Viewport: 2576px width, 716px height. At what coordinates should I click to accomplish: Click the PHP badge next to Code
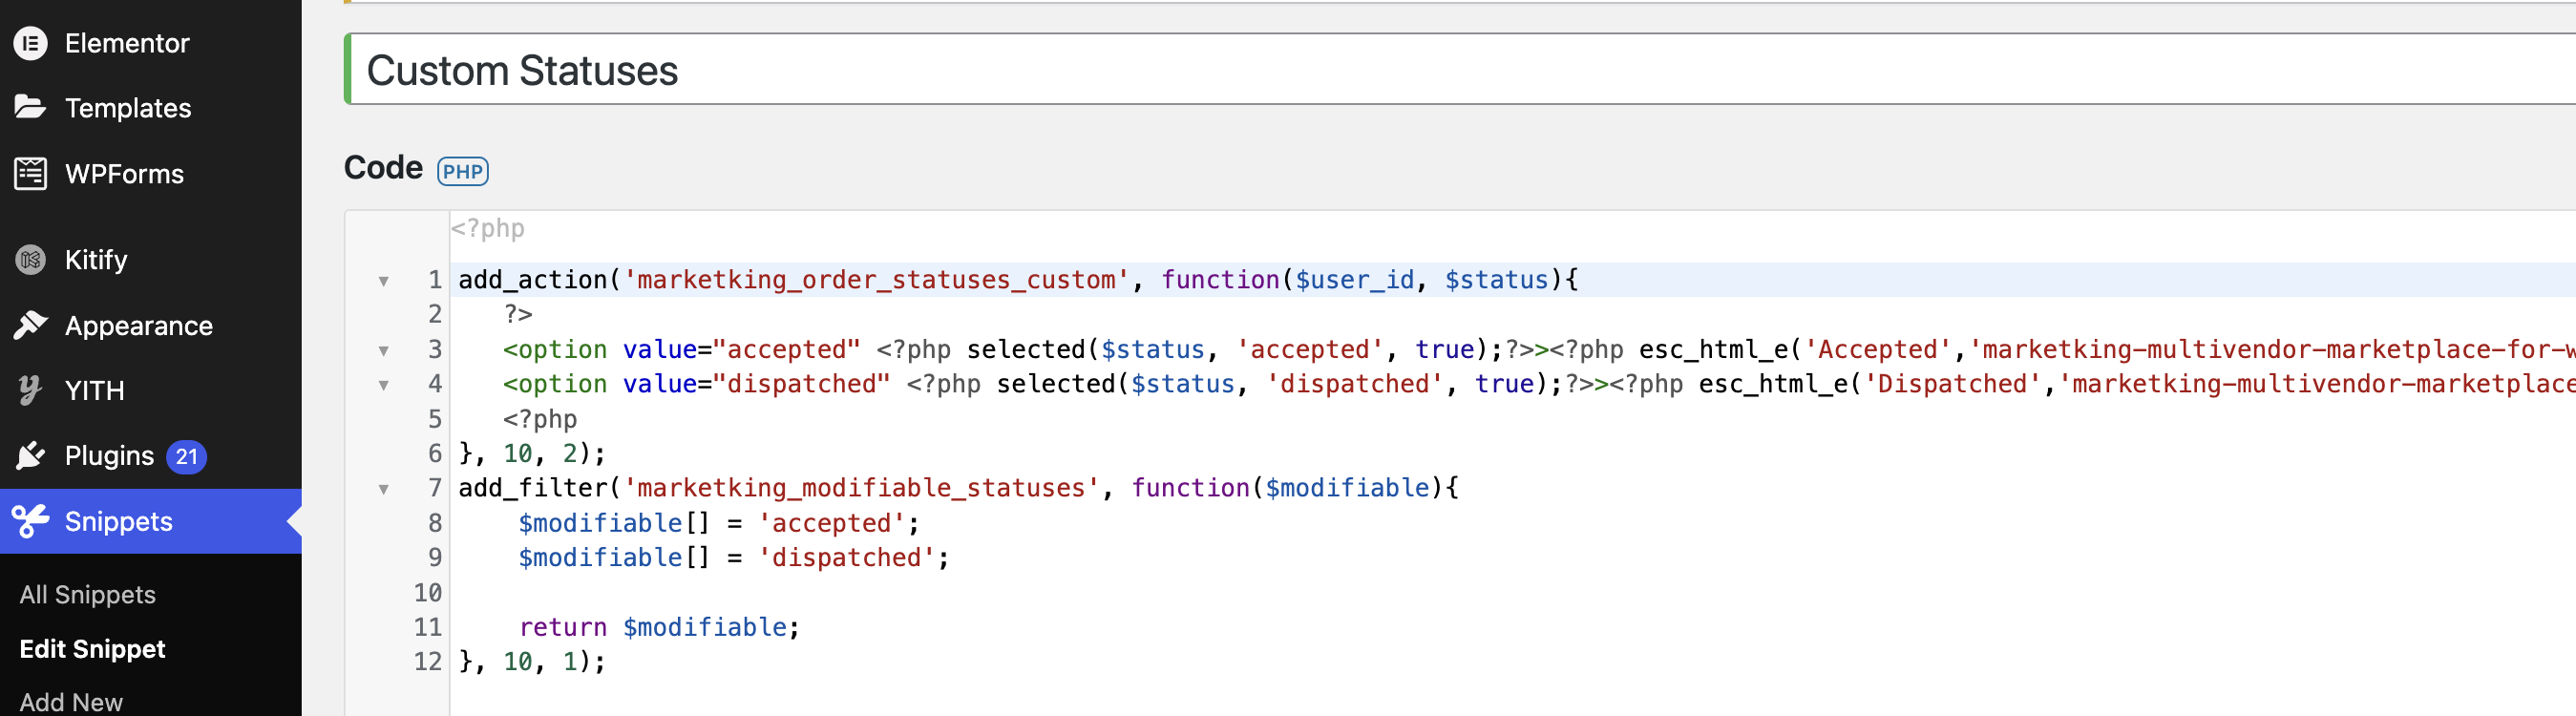463,171
